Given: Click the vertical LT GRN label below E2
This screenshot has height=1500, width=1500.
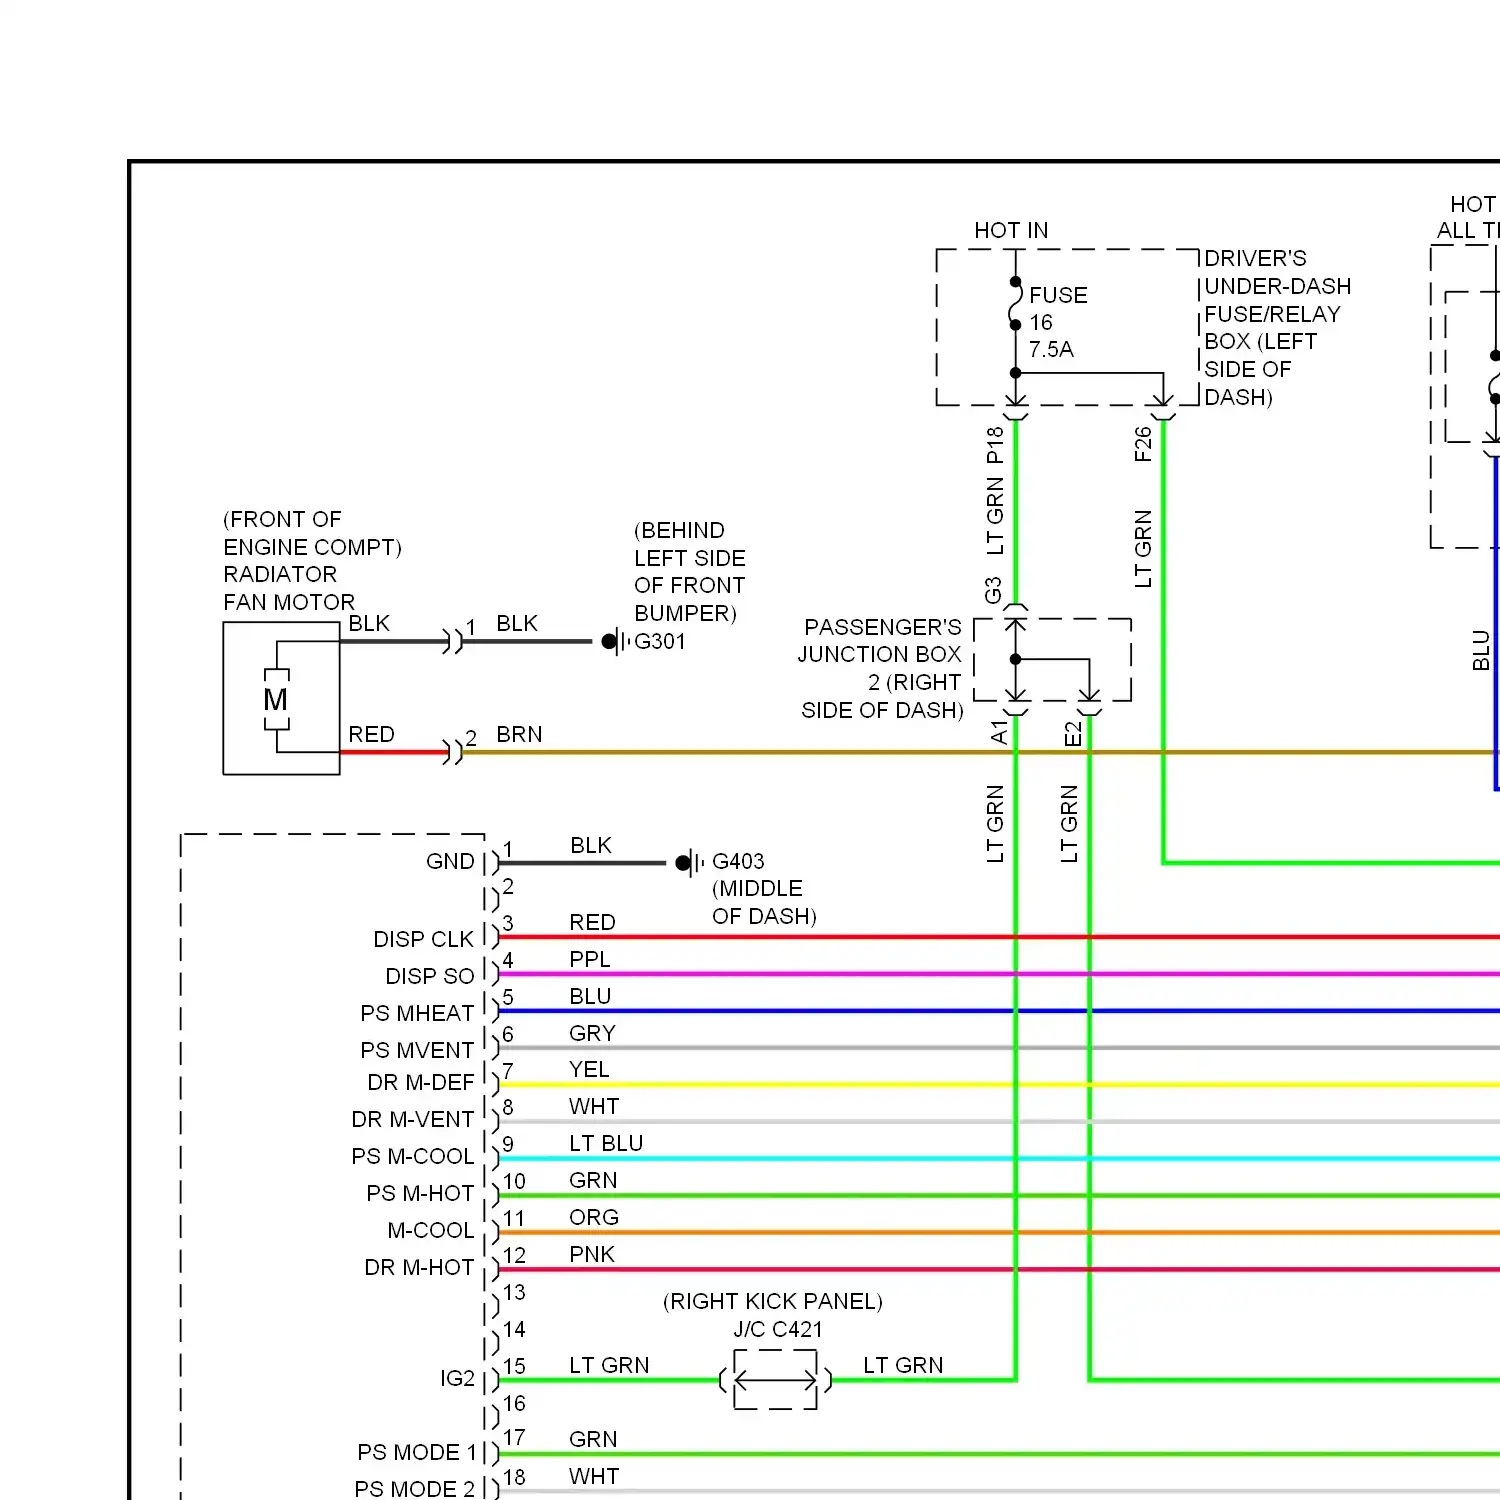Looking at the screenshot, I should [1069, 823].
